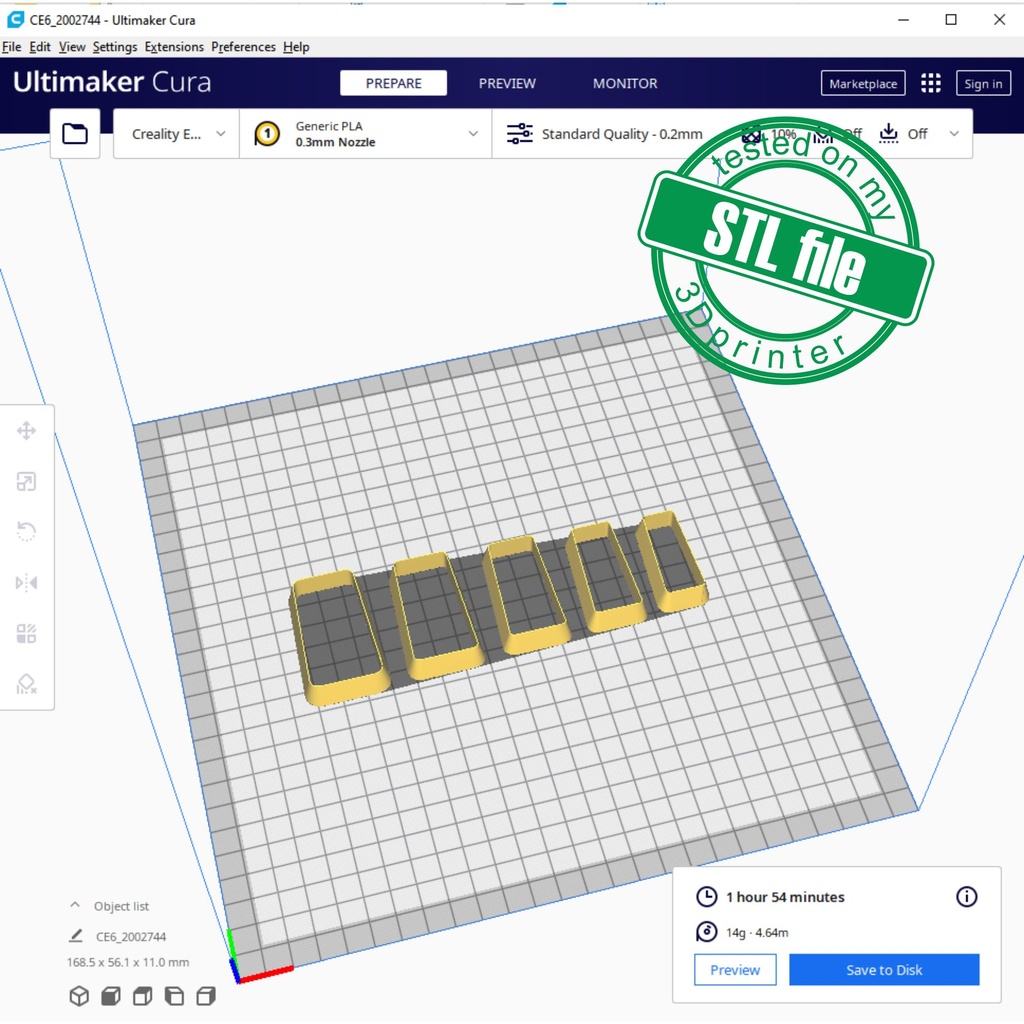Open the application switcher grid icon
The image size is (1024, 1024).
pyautogui.click(x=931, y=83)
